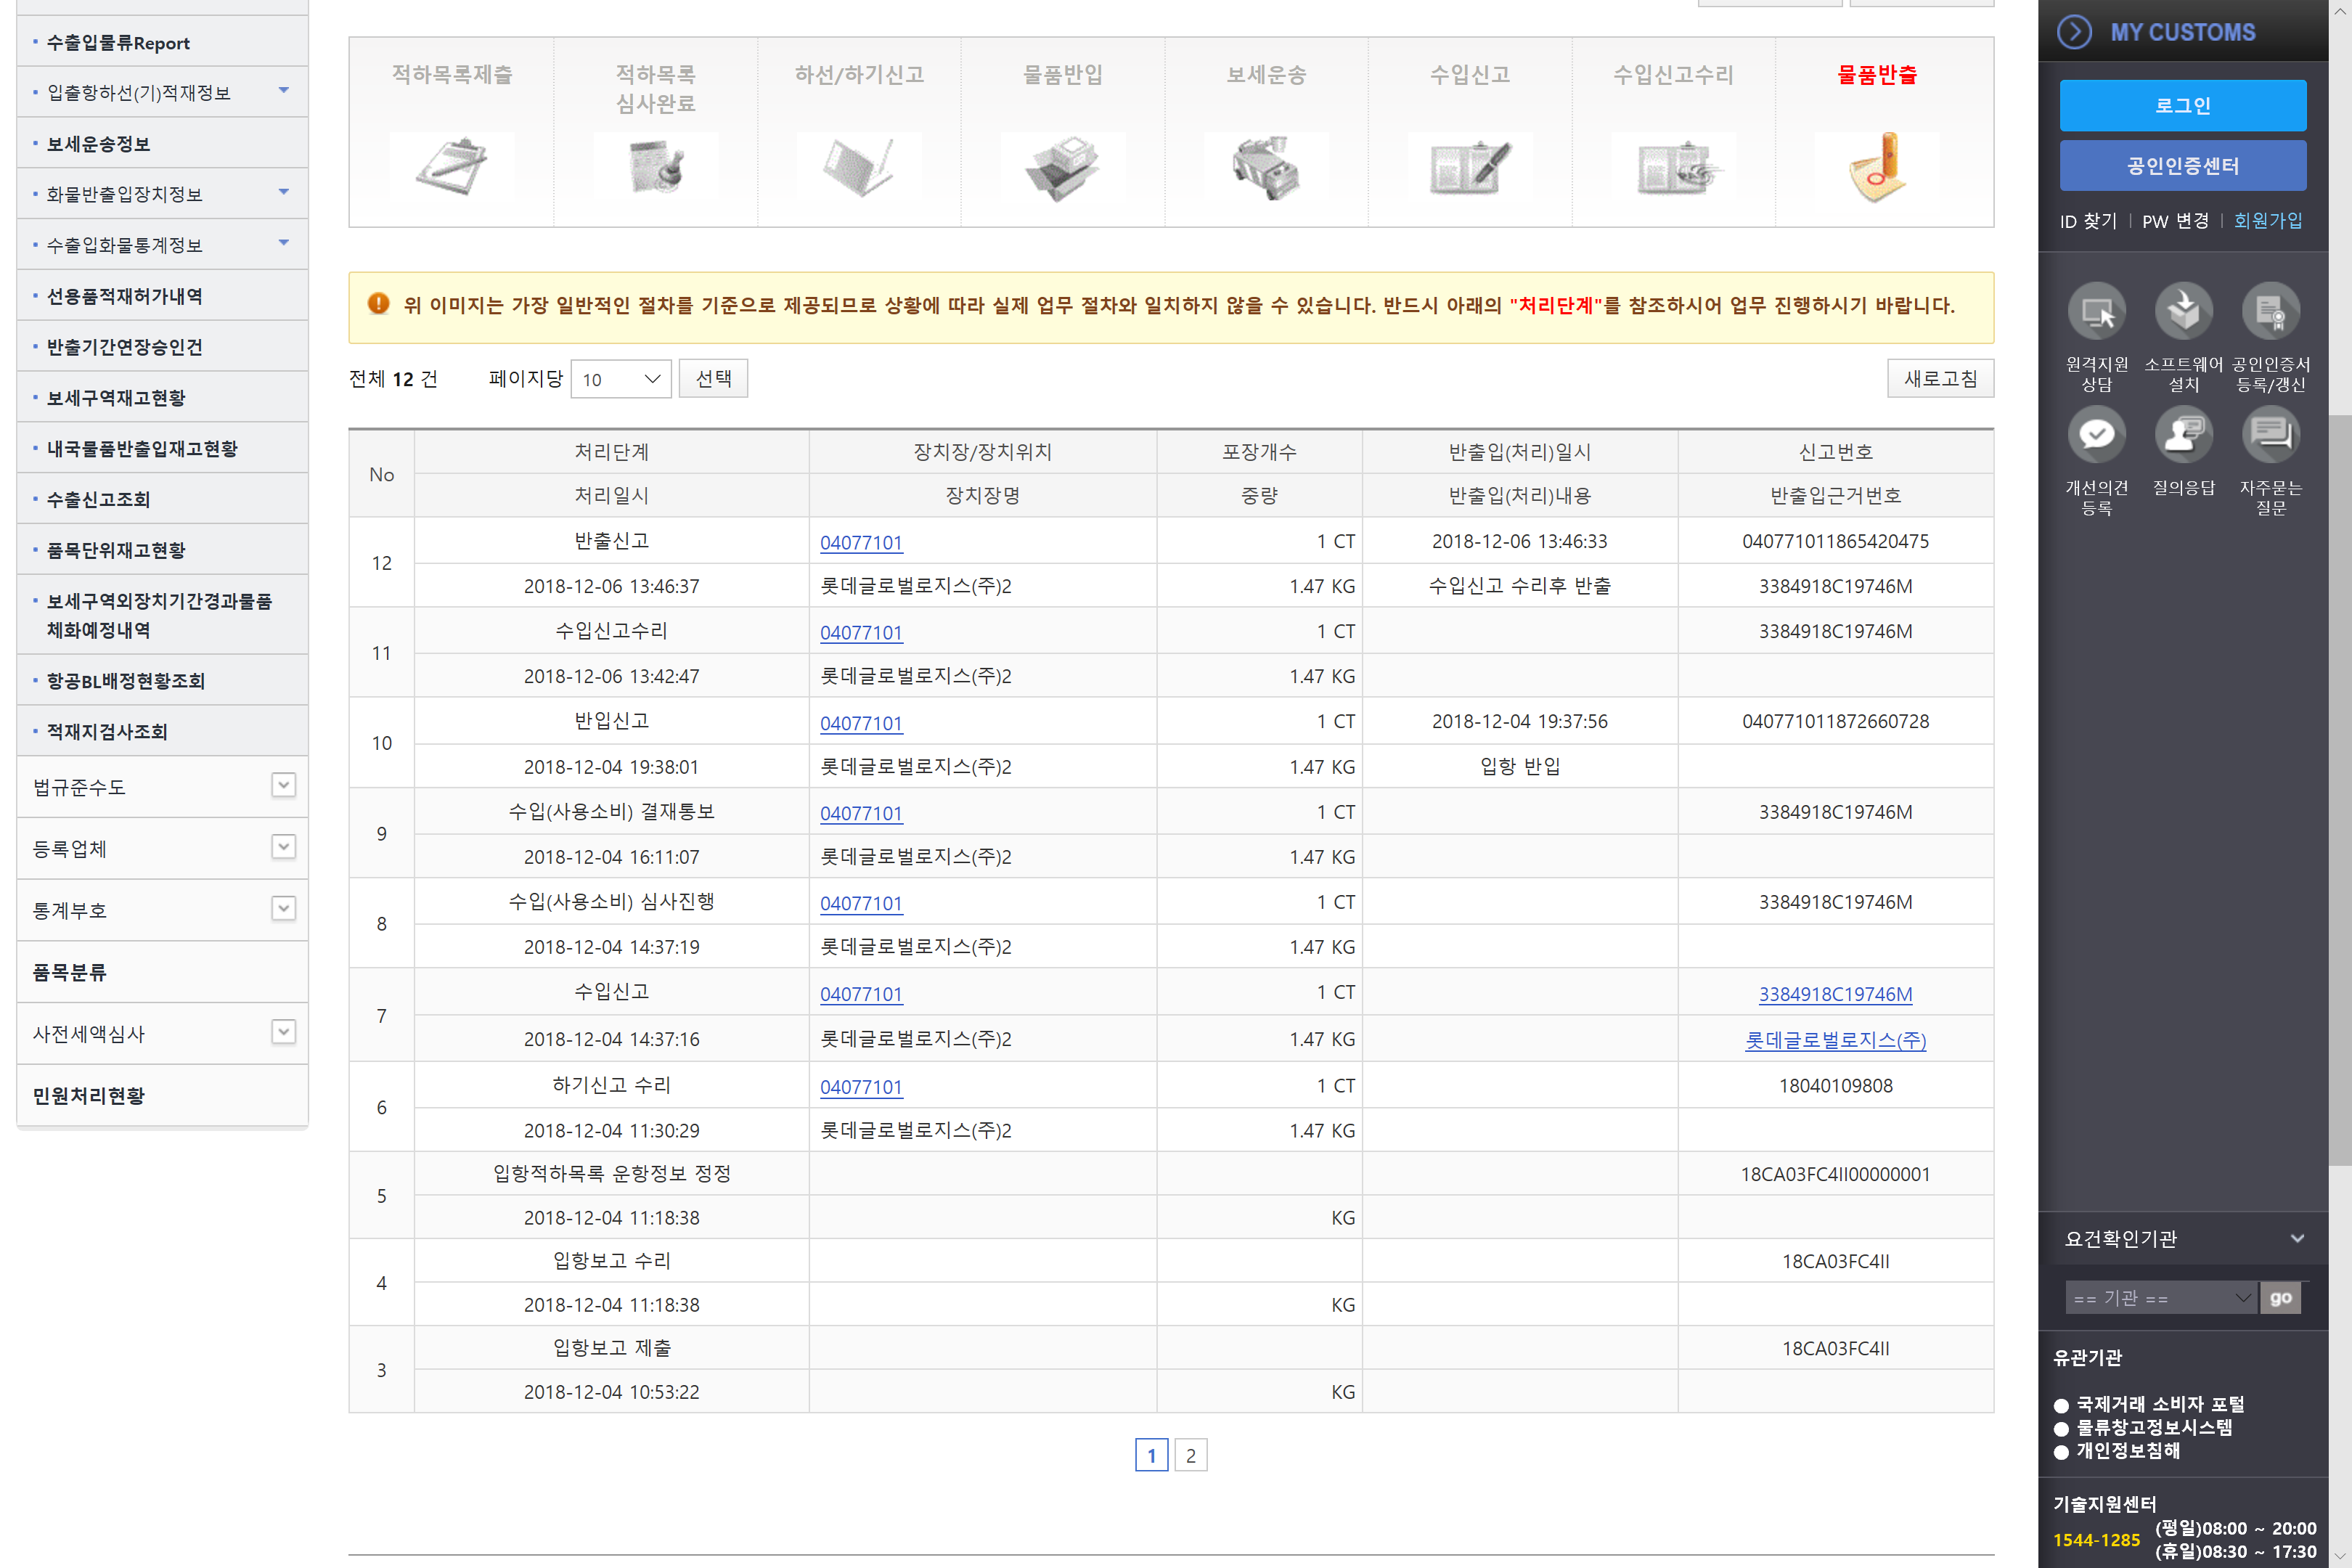
Task: Open the 페이지당 count dropdown
Action: pos(620,379)
